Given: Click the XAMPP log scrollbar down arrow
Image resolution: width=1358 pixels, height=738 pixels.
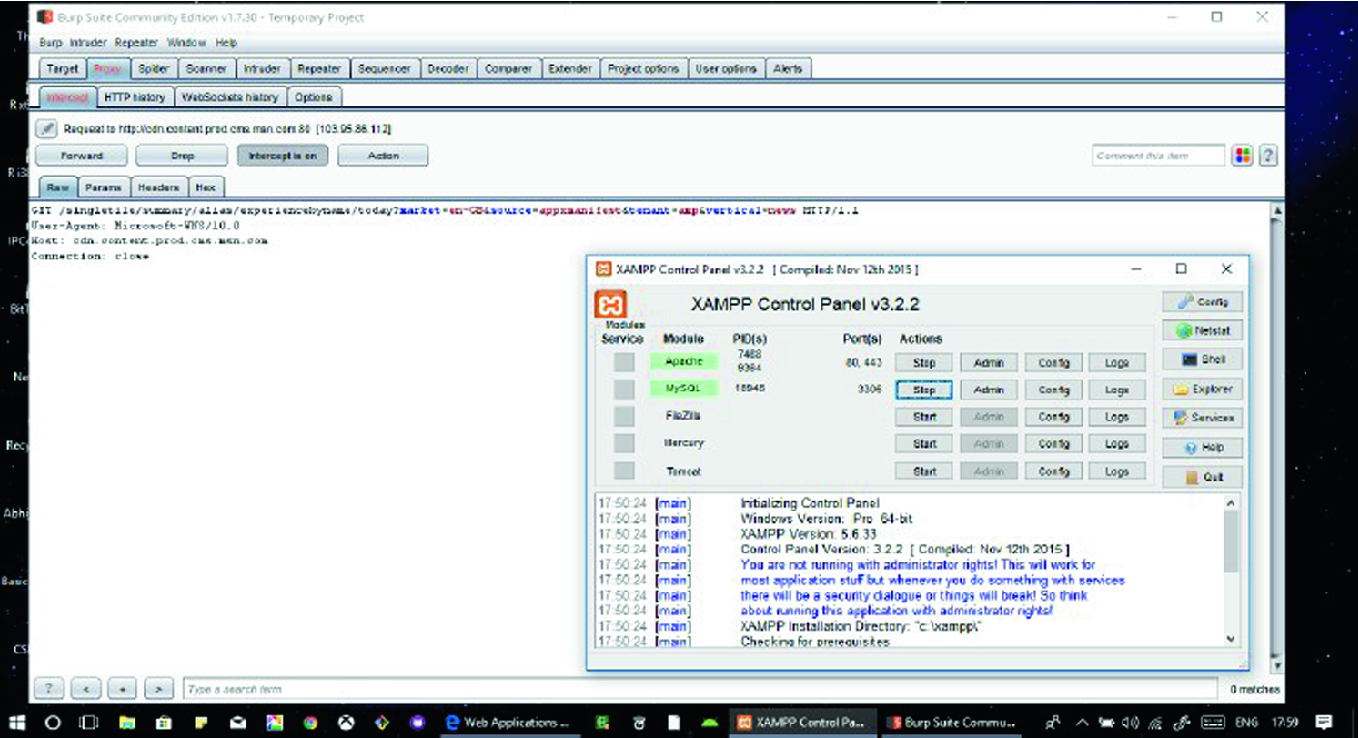Looking at the screenshot, I should point(1230,639).
